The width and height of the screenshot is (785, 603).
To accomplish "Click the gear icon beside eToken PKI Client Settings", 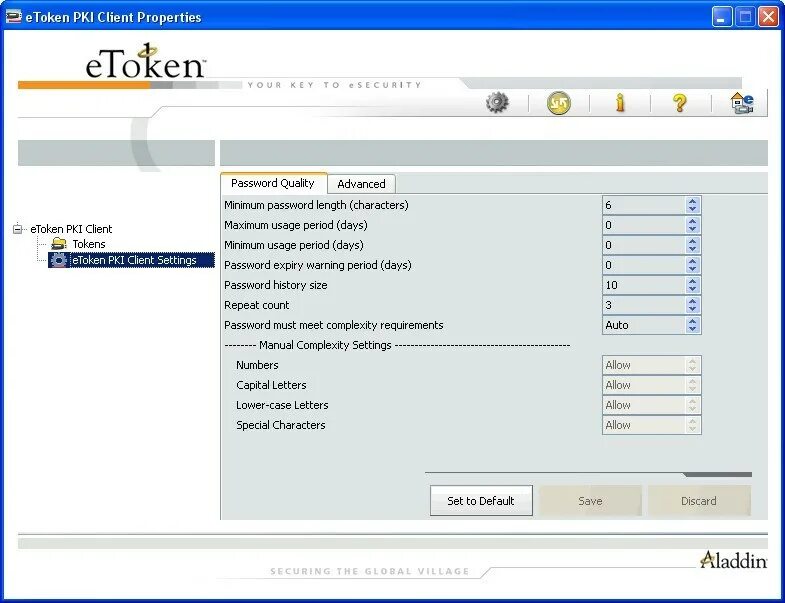I will tap(59, 260).
